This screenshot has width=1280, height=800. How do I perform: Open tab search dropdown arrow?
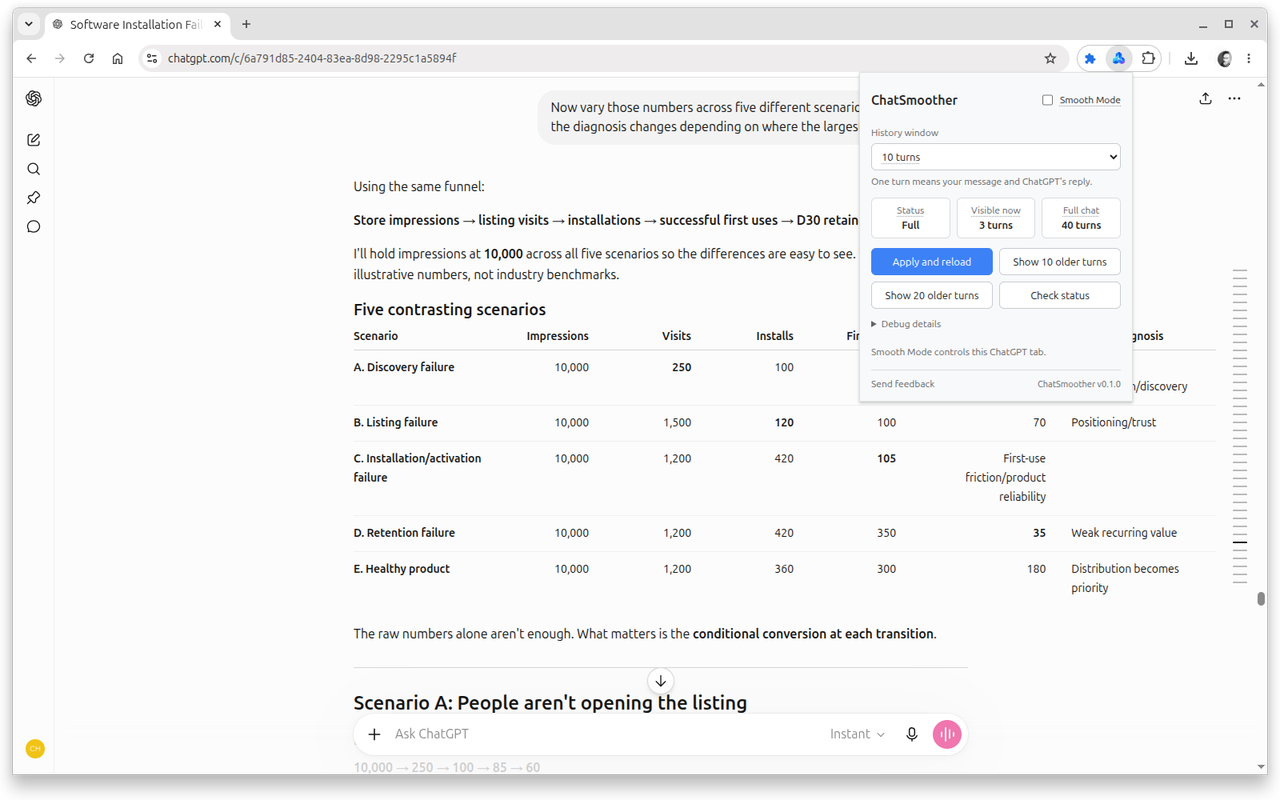pos(29,24)
